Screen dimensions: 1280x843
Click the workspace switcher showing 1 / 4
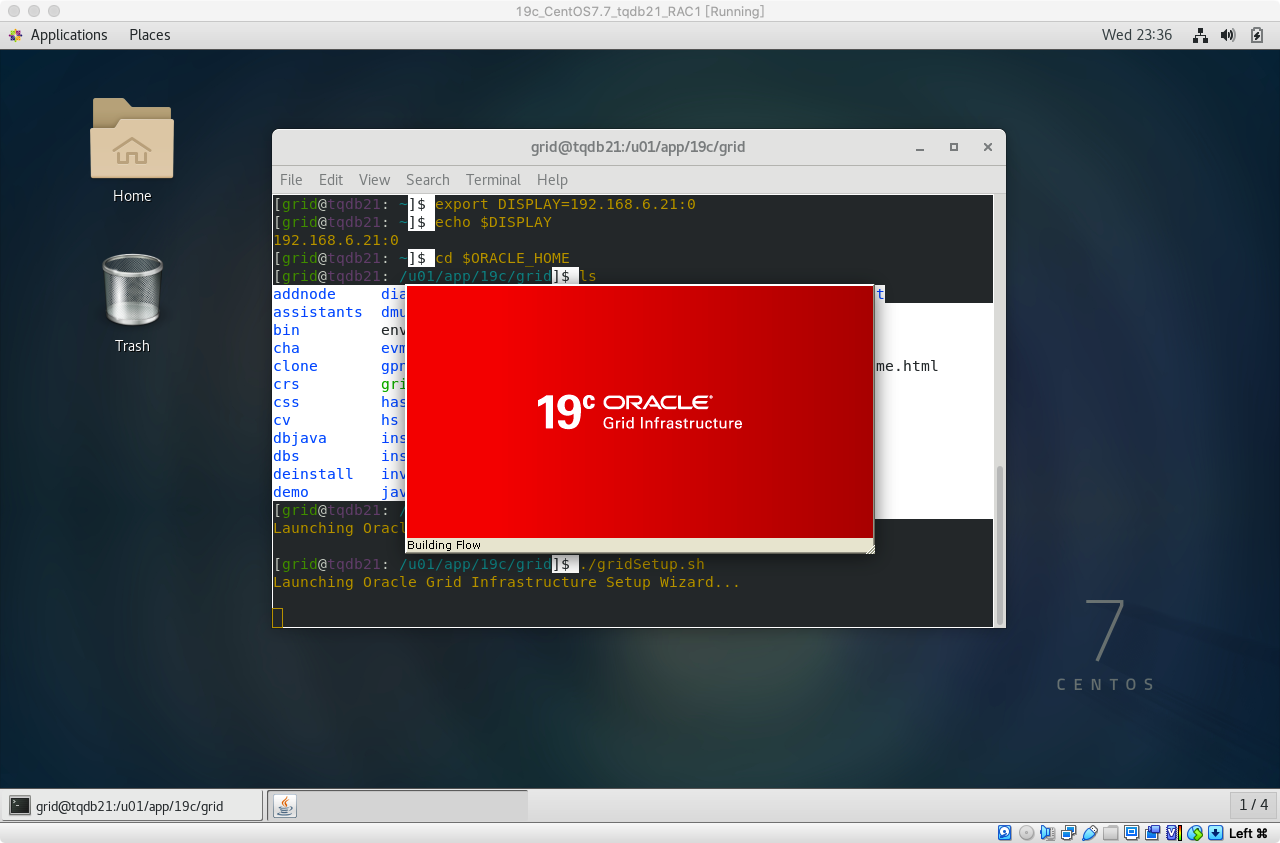pyautogui.click(x=1253, y=805)
